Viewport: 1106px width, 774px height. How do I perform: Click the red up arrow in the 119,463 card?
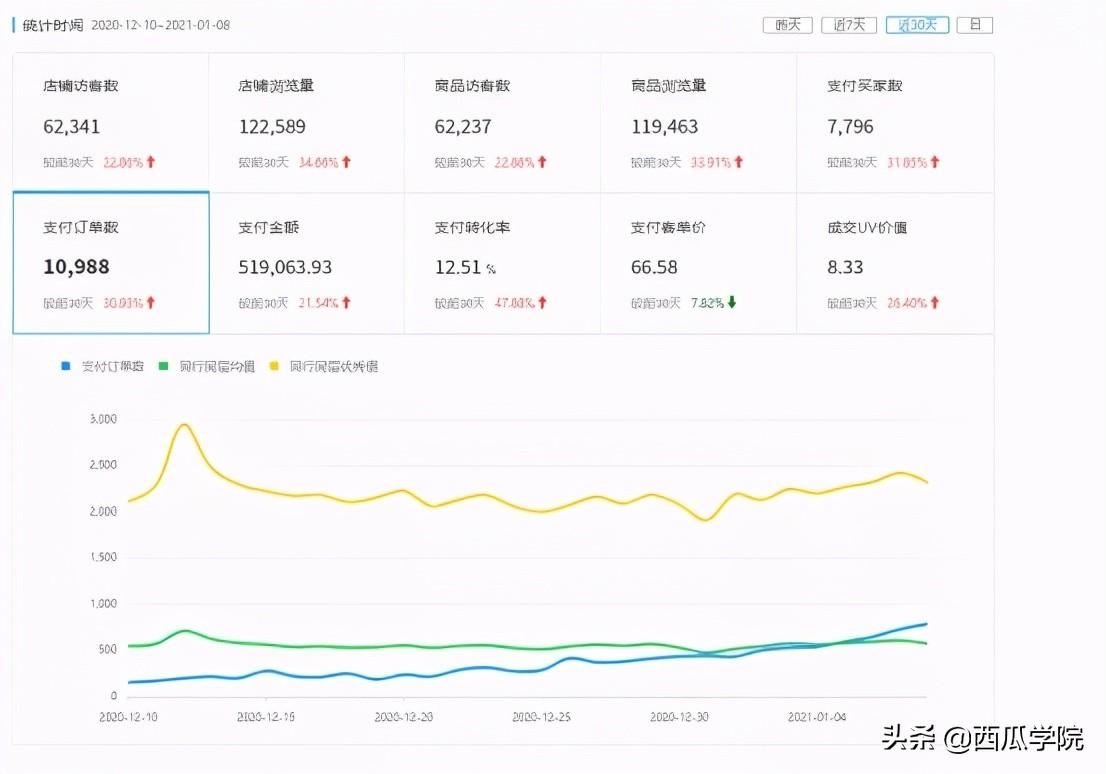(x=739, y=162)
